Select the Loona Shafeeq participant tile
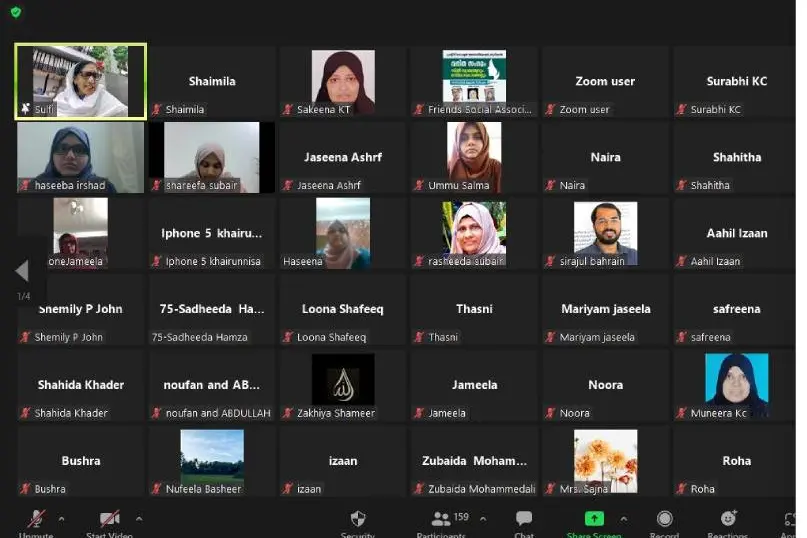 pos(343,309)
